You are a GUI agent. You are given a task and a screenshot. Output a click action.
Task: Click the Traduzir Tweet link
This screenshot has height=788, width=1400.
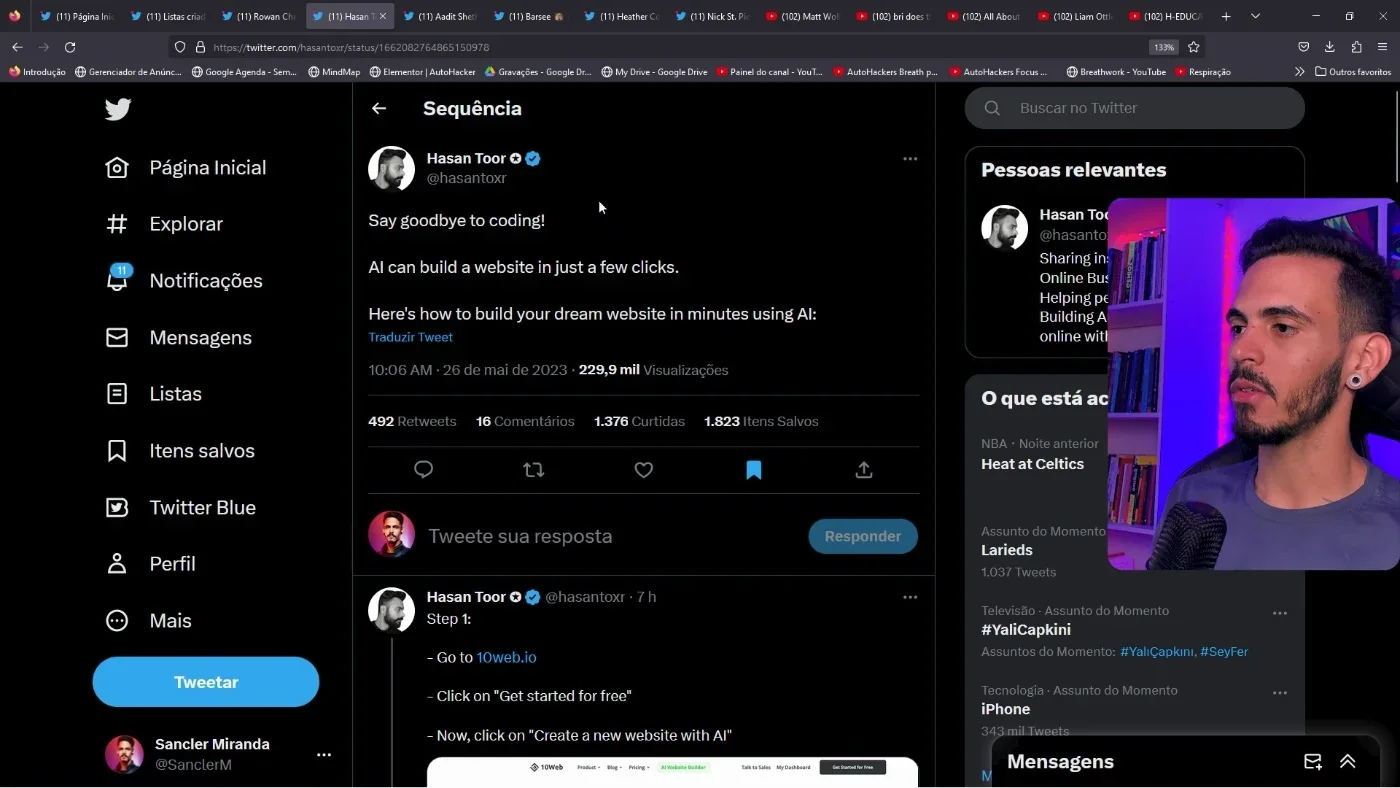[411, 338]
